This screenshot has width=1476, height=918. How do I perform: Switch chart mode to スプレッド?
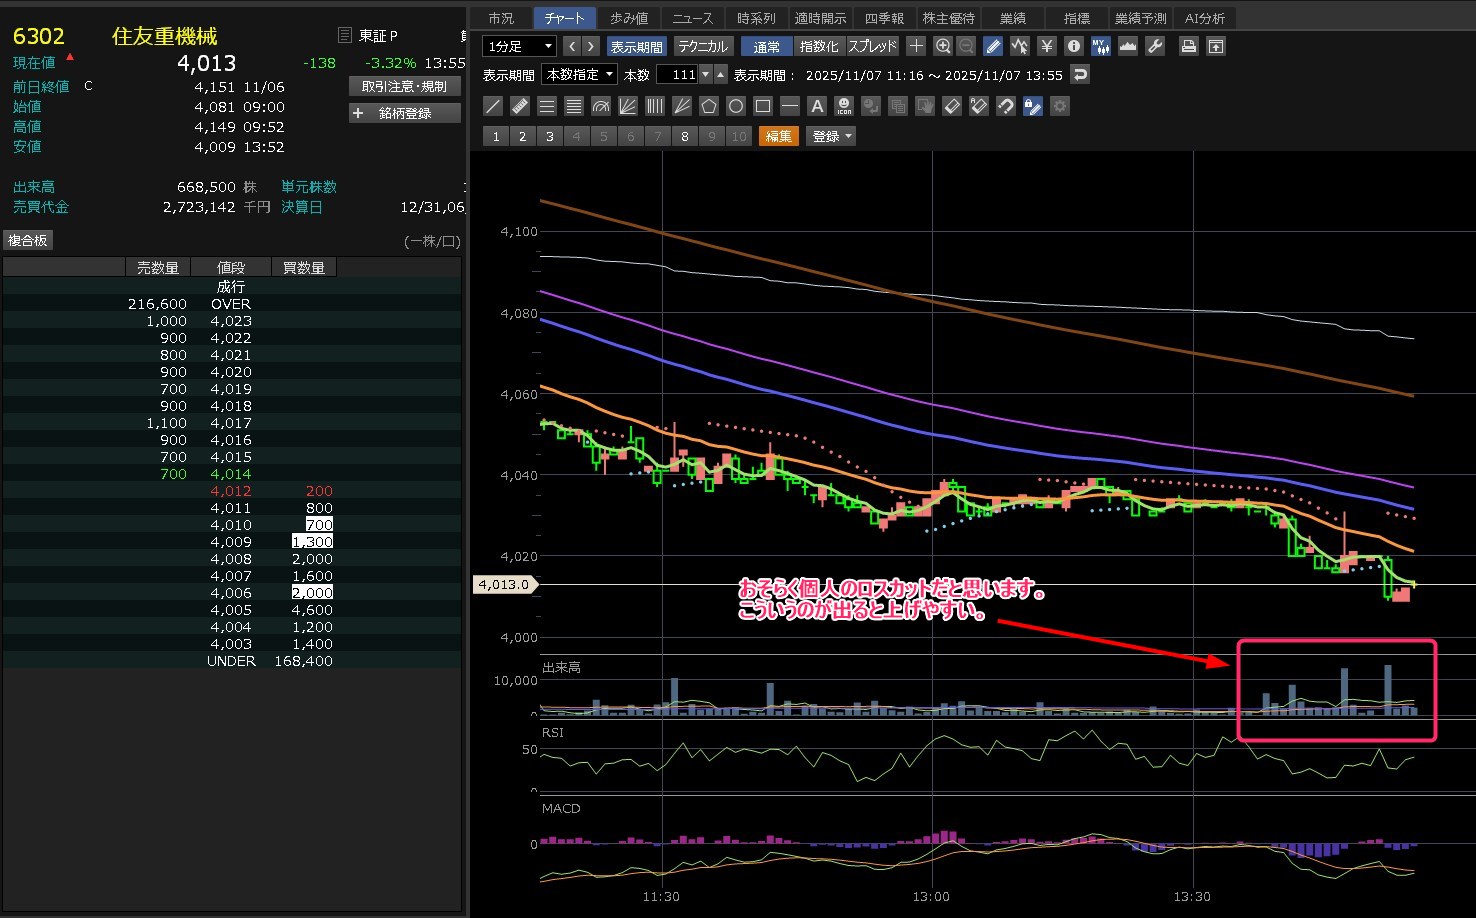[x=872, y=46]
